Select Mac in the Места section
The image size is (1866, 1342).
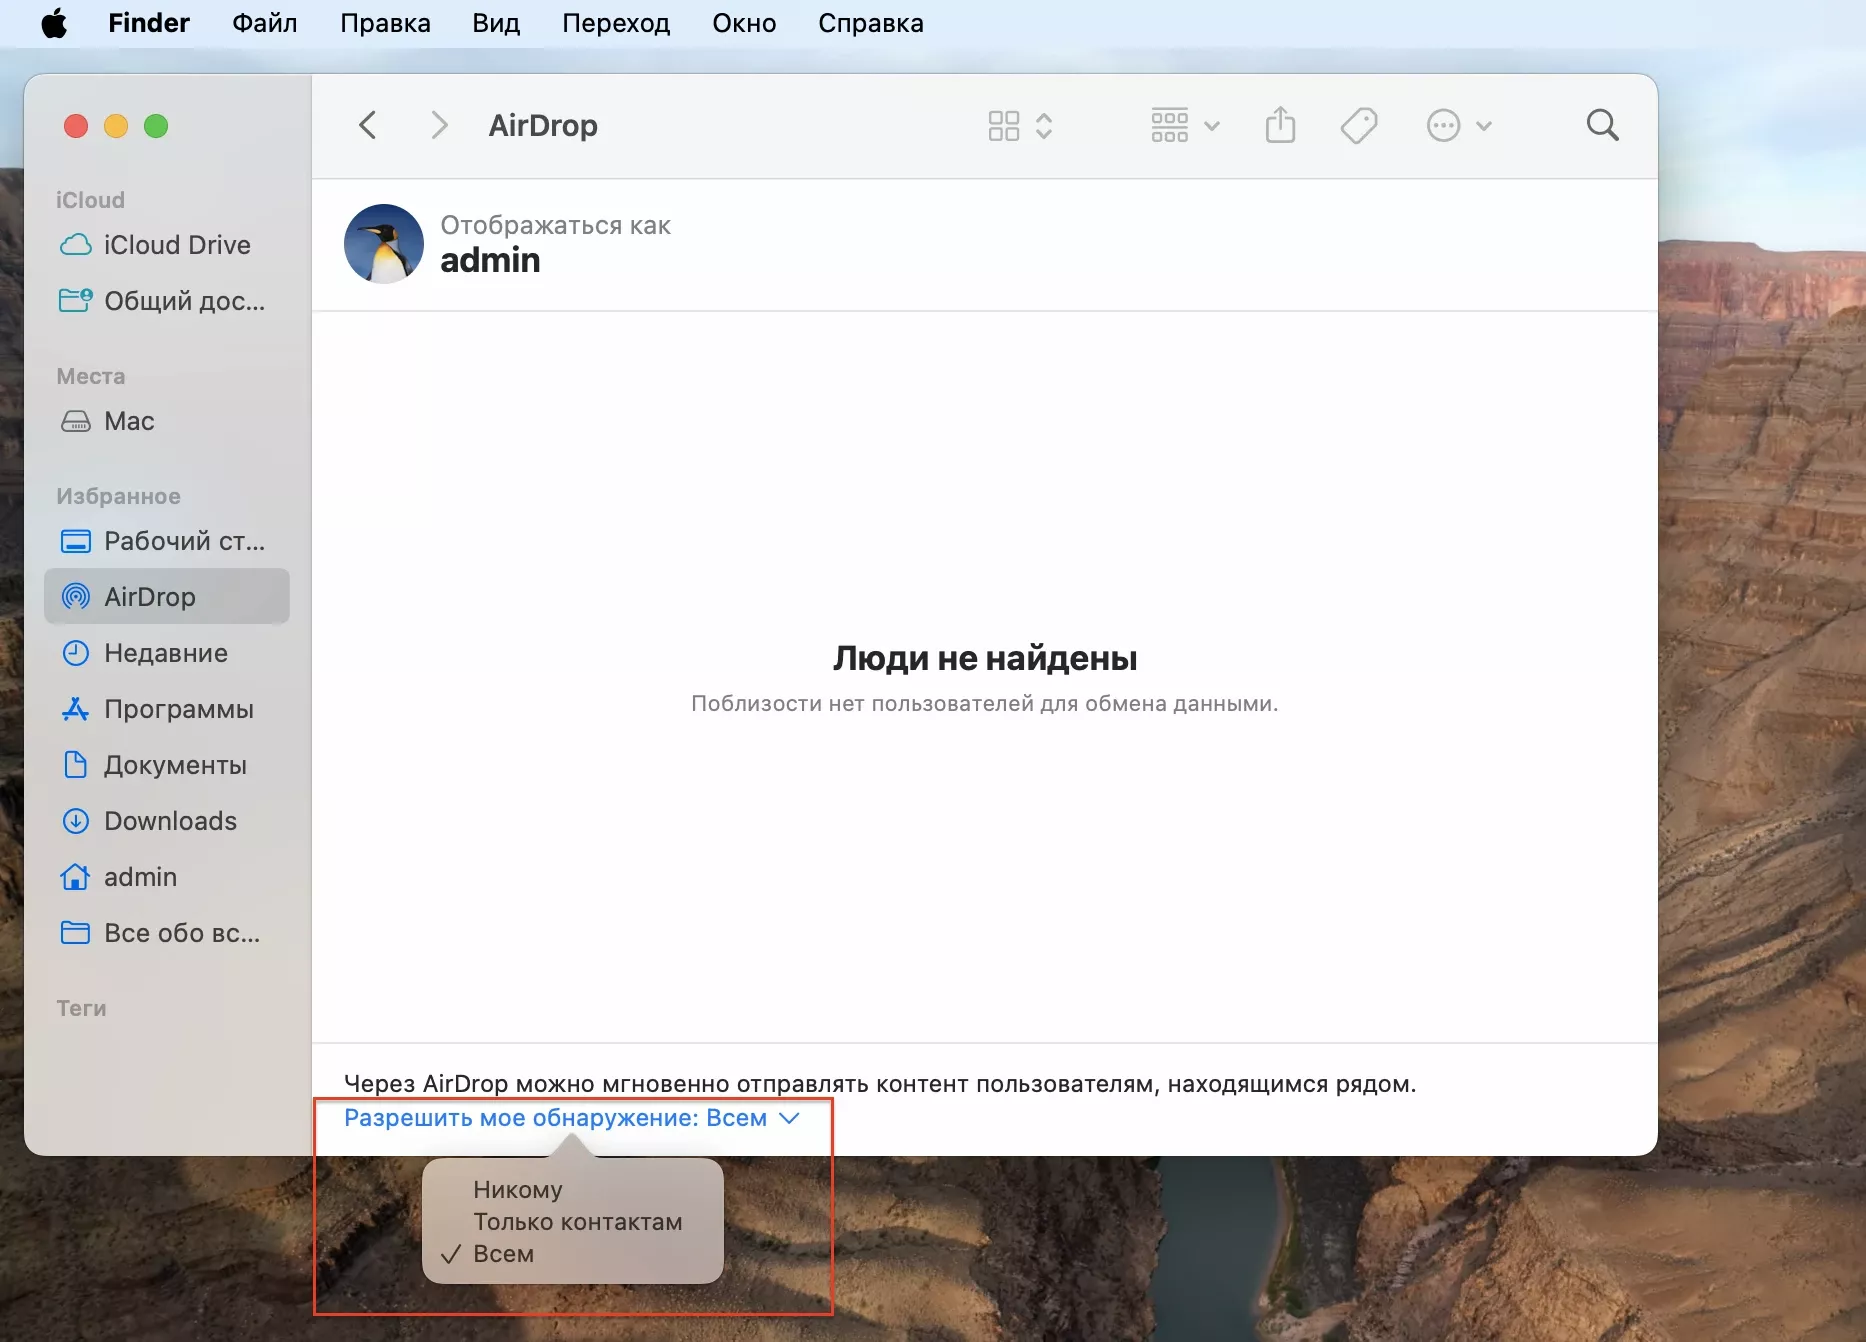(167, 421)
